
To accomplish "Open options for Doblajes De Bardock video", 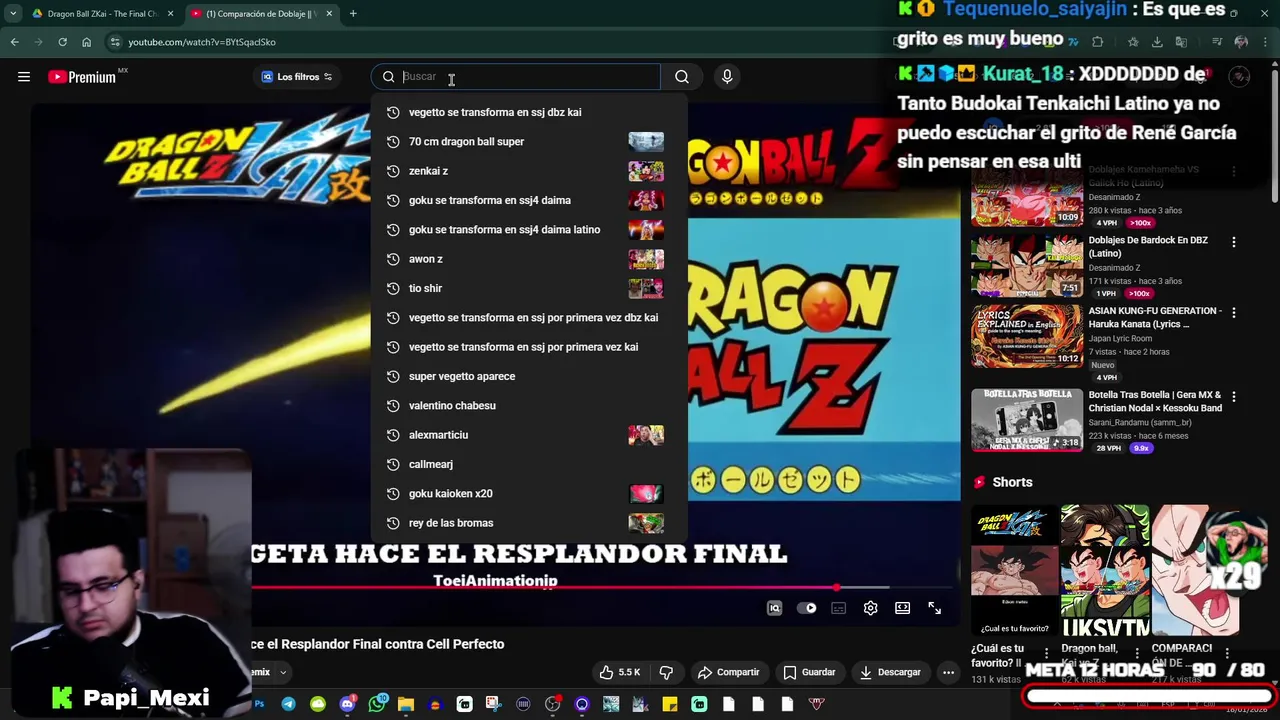I will 1233,242.
